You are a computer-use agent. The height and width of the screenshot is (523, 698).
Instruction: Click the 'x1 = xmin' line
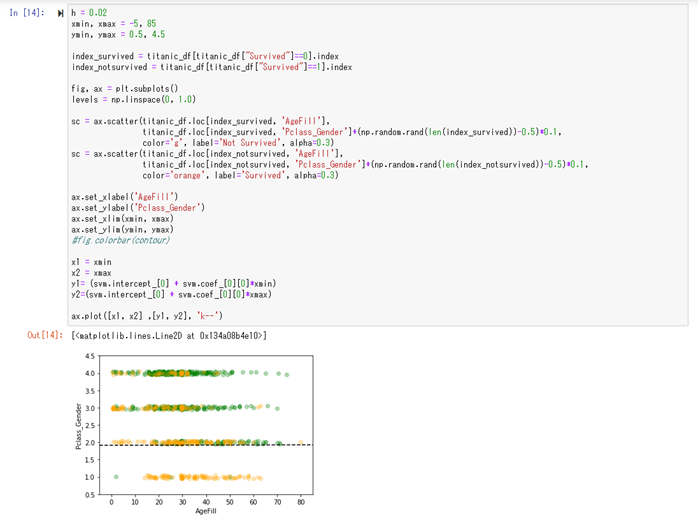[x=91, y=262]
